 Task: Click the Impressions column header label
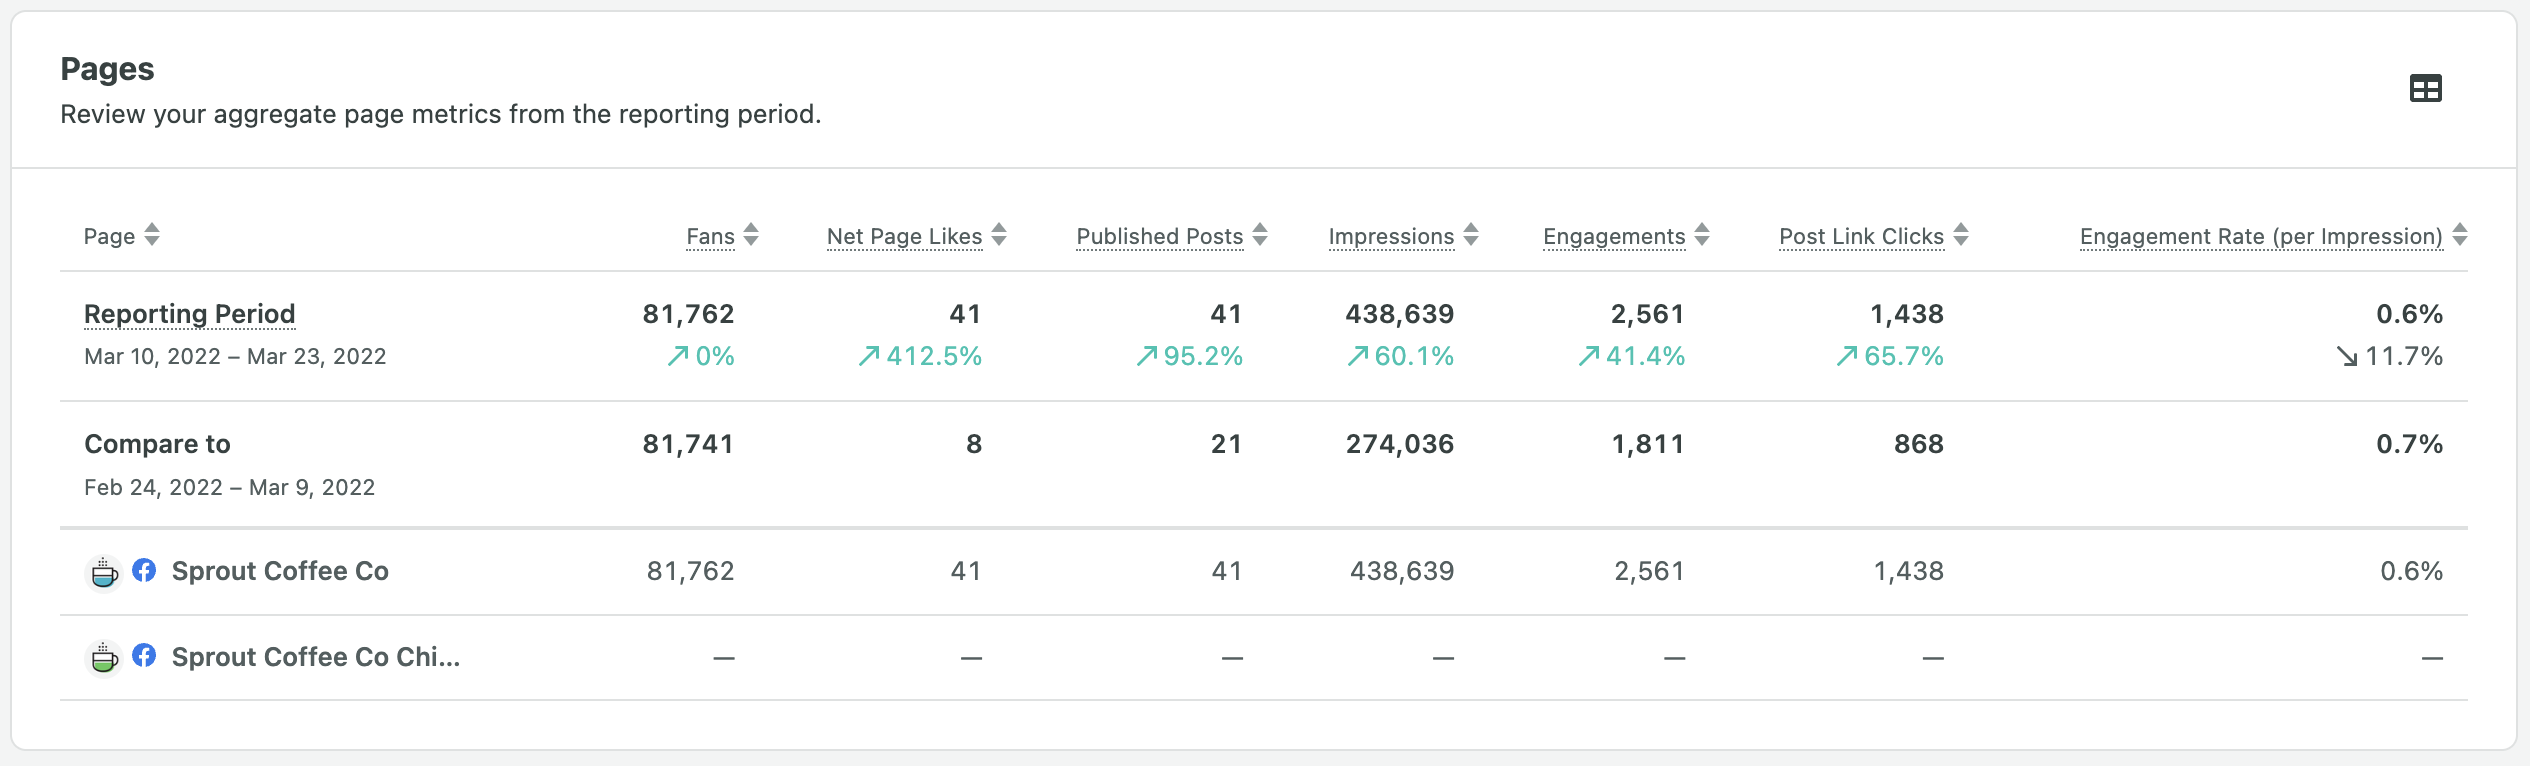(x=1391, y=237)
